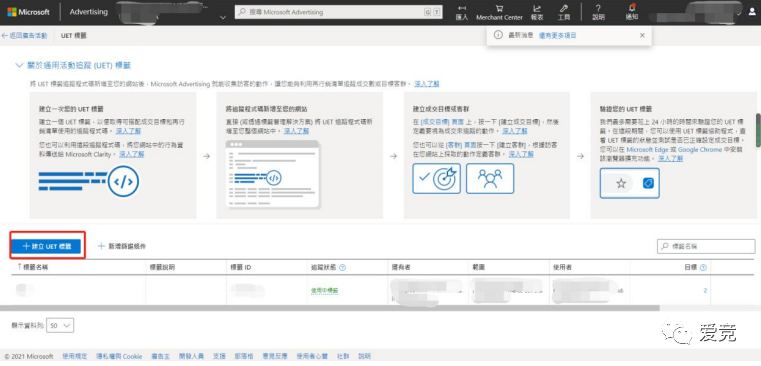Click 新增篩選條件 add filter button

point(121,246)
